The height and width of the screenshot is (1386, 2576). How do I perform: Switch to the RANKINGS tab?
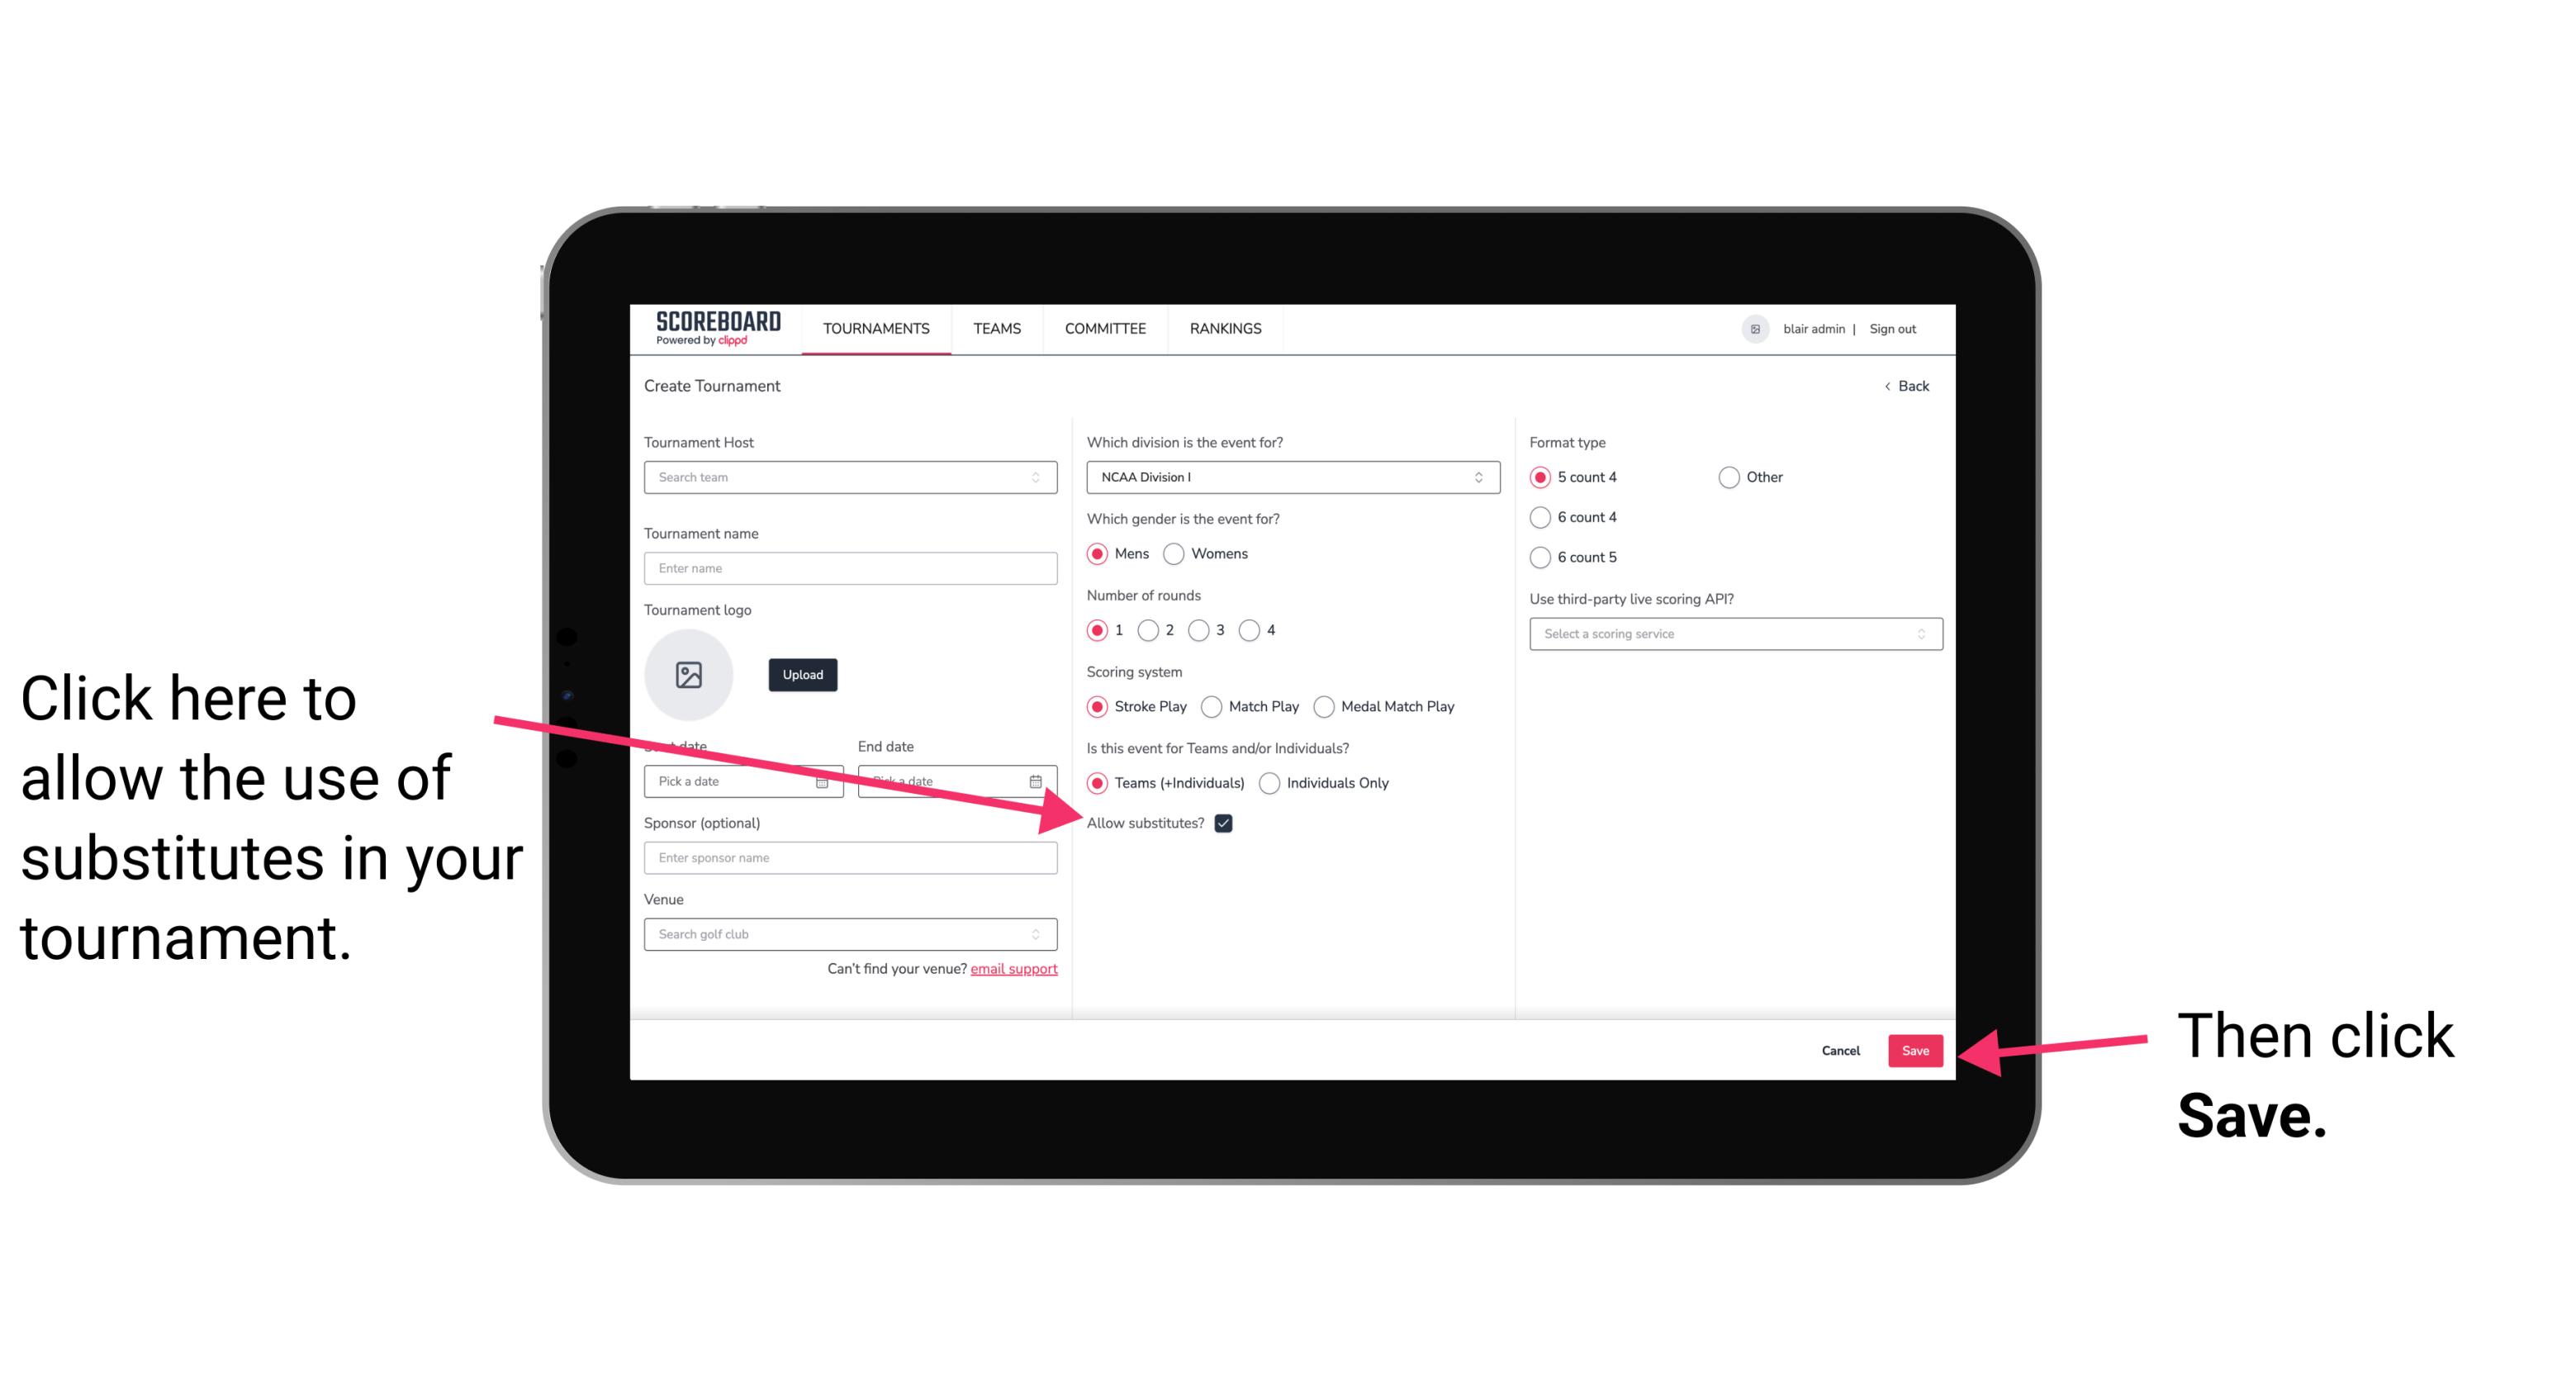pos(1225,328)
